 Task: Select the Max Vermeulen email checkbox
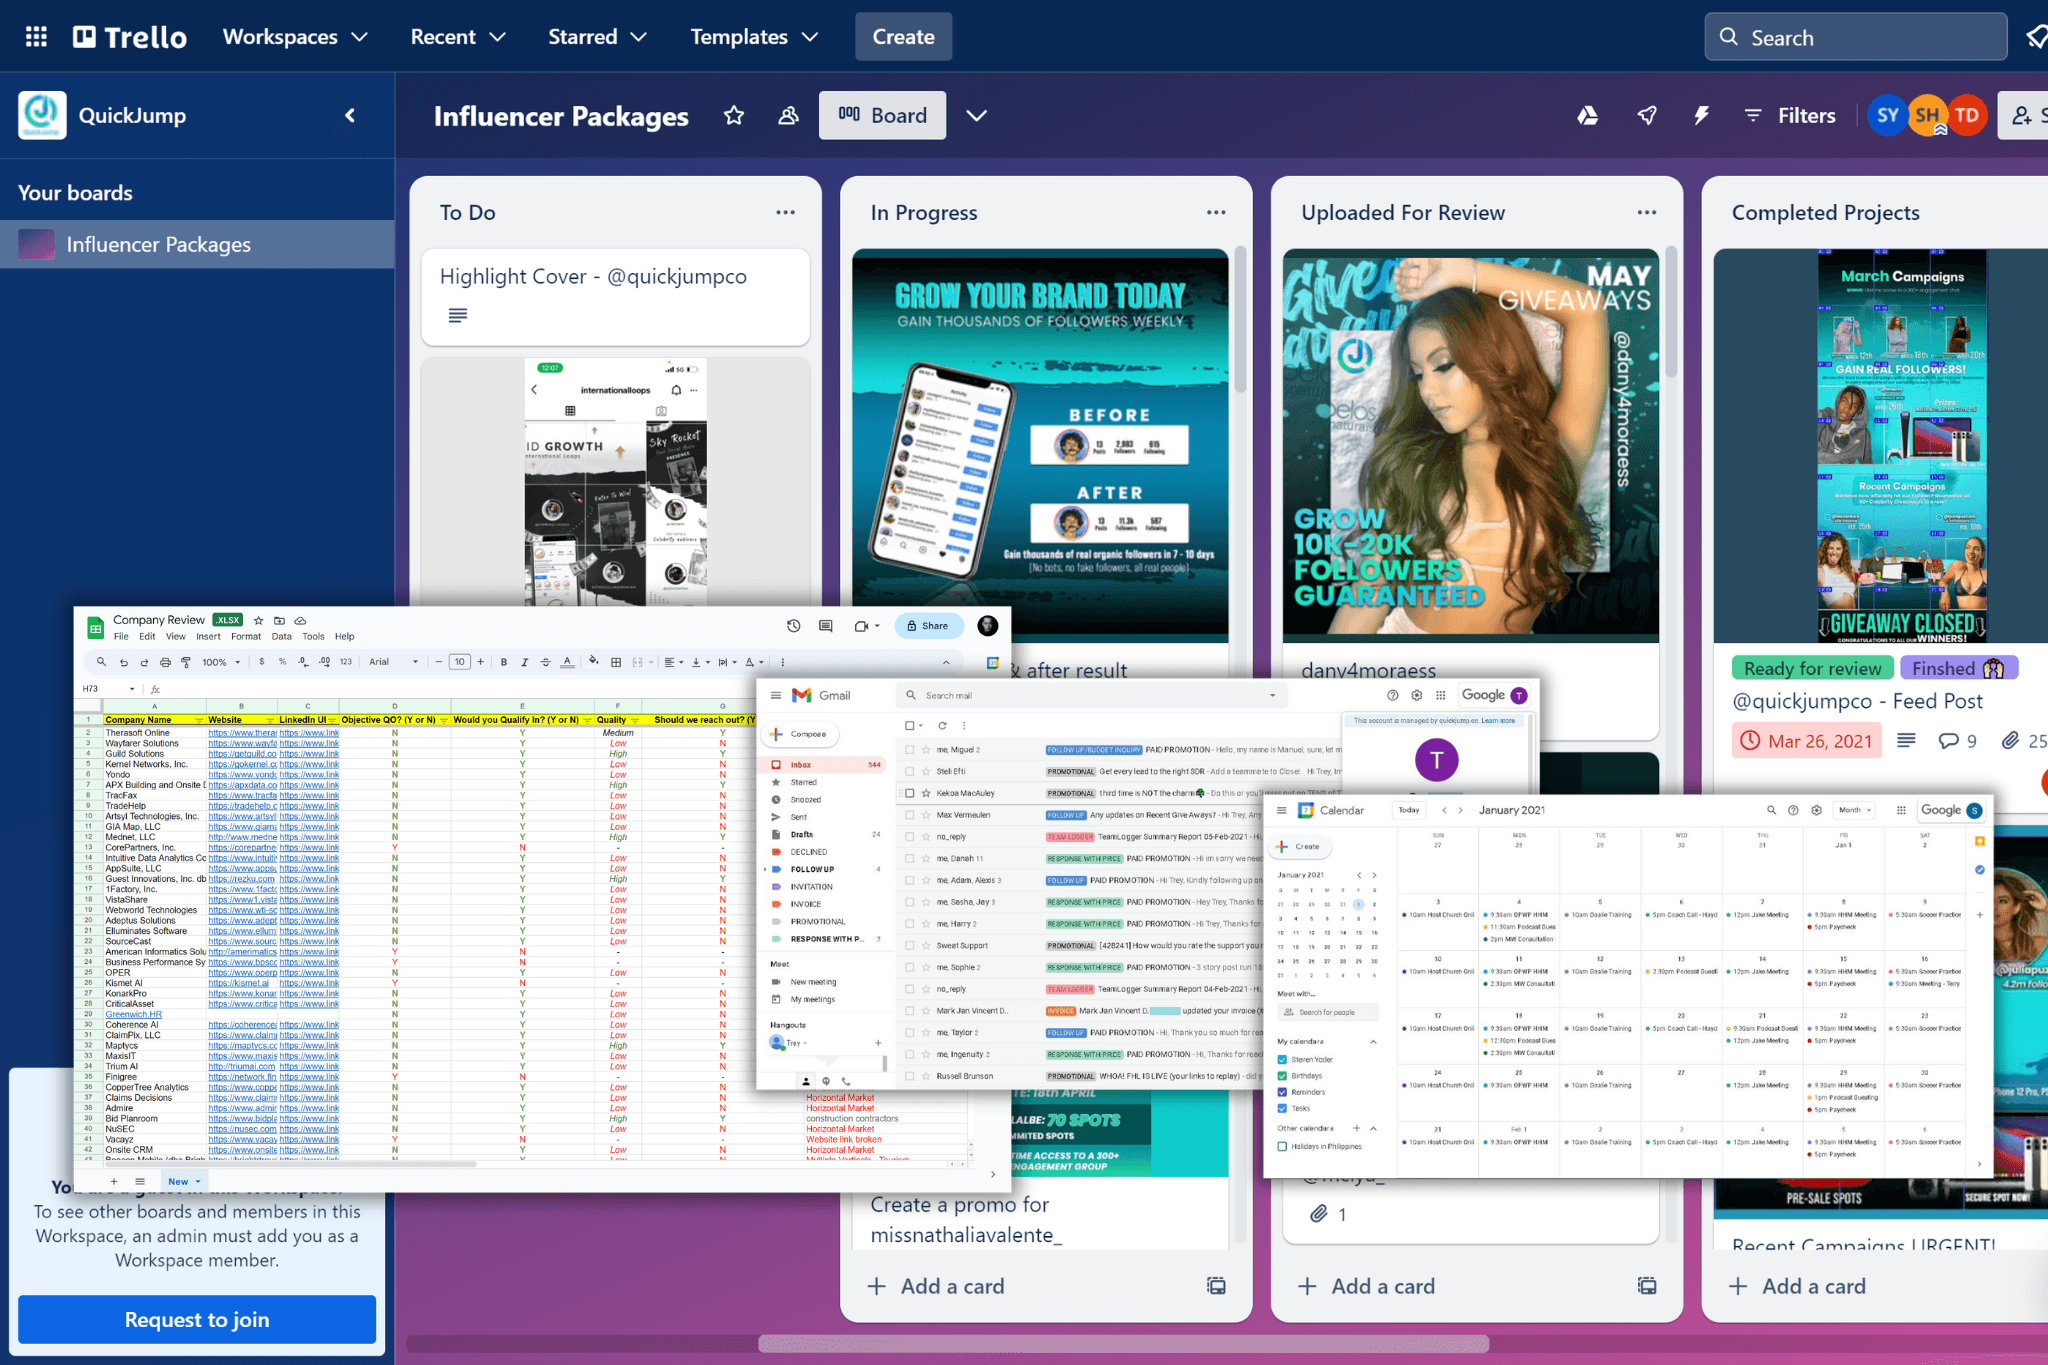point(909,815)
